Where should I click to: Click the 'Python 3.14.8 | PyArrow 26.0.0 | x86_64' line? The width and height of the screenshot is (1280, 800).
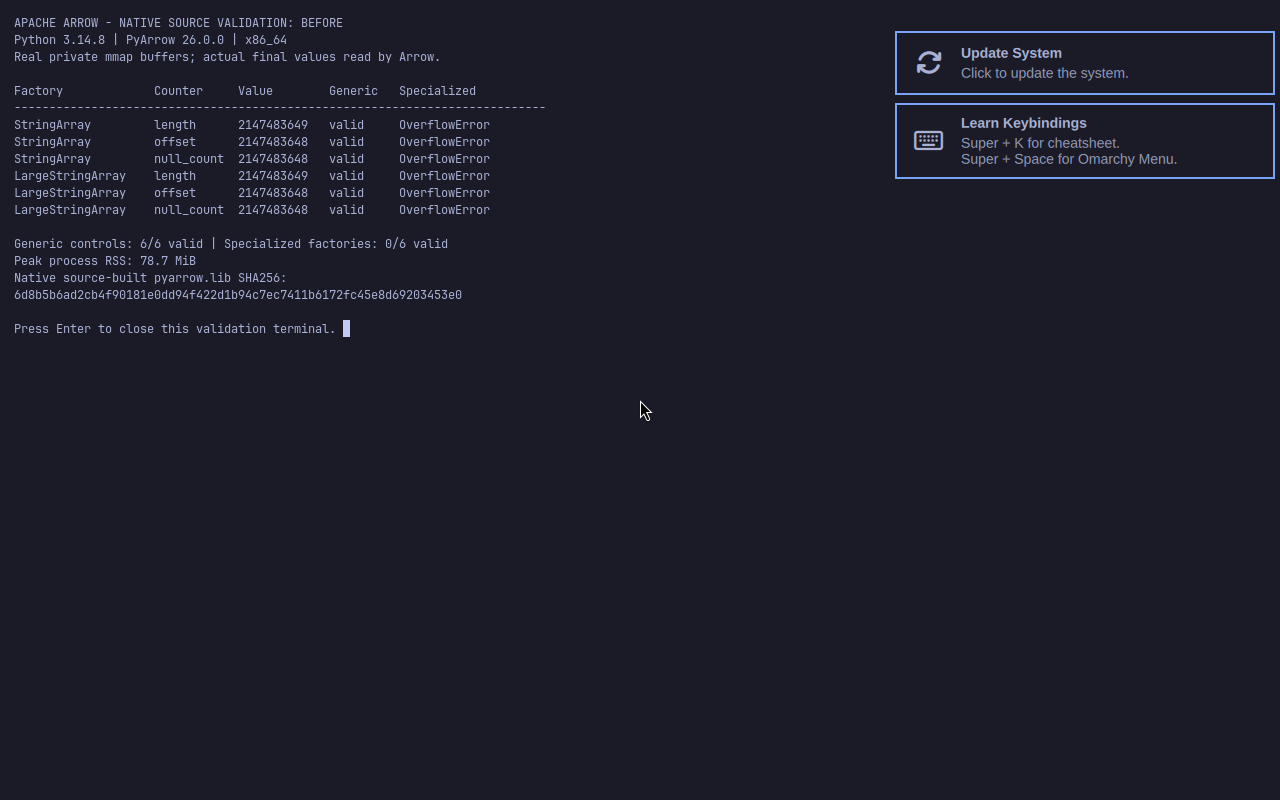(150, 40)
